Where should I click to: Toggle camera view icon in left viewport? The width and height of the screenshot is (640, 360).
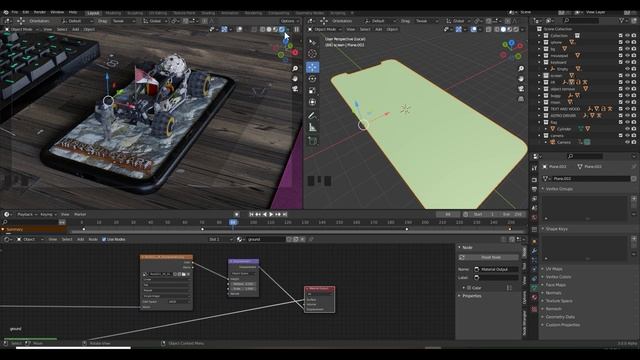tap(295, 89)
